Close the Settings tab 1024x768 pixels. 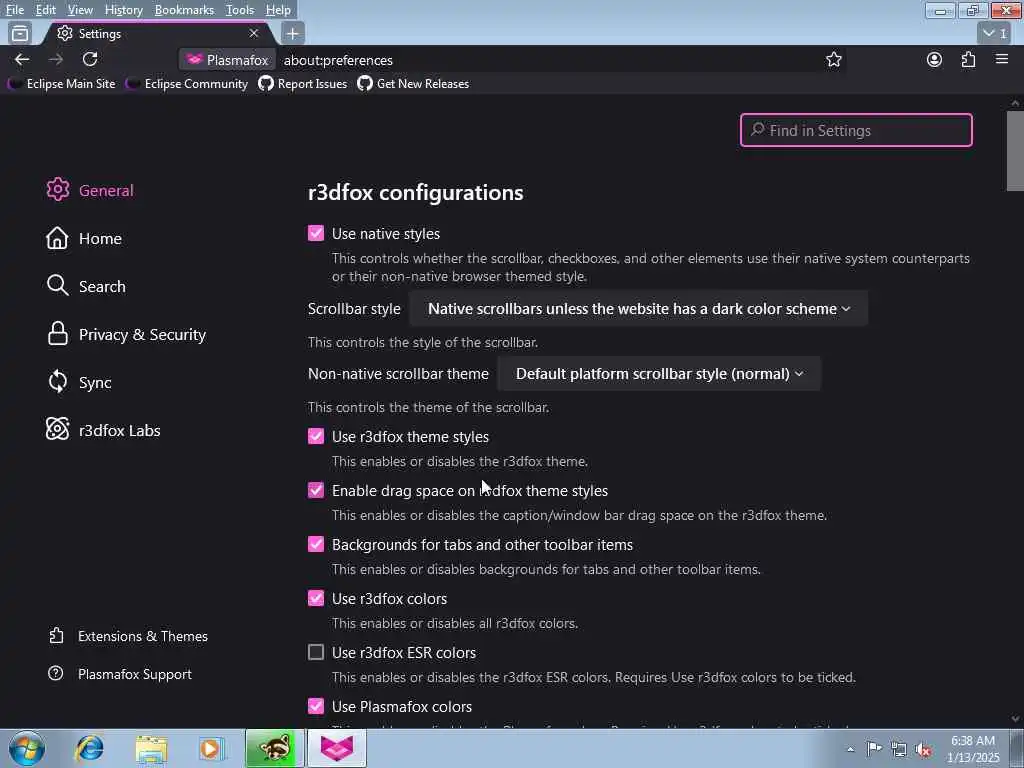(x=254, y=33)
